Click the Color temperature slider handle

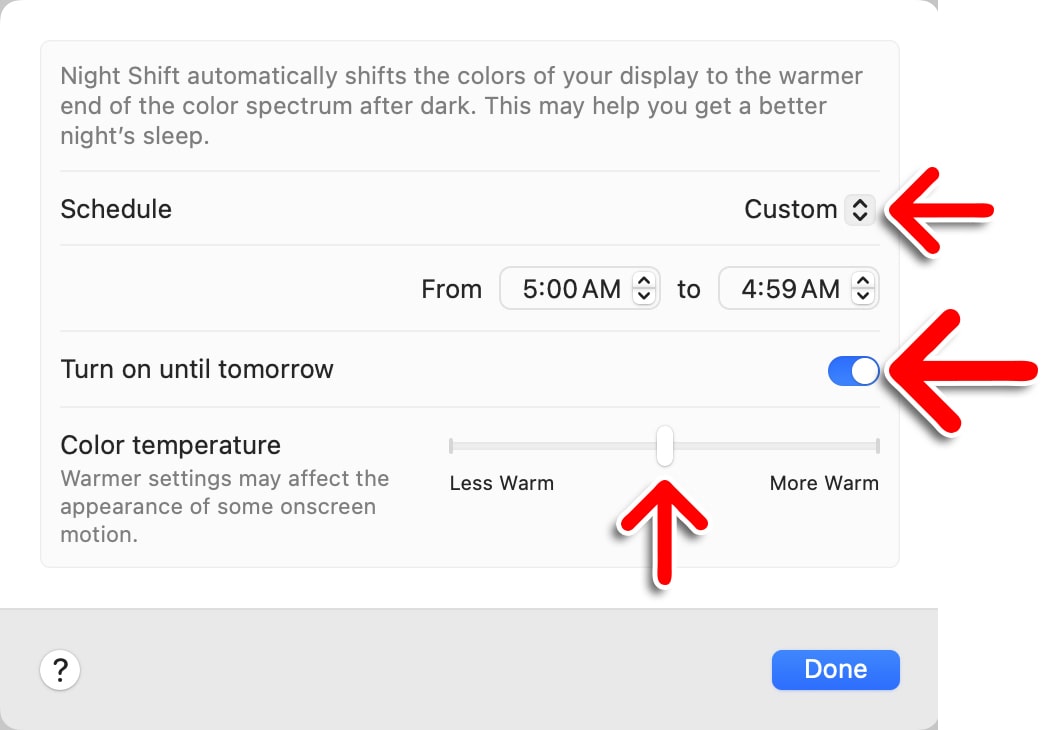pos(665,446)
